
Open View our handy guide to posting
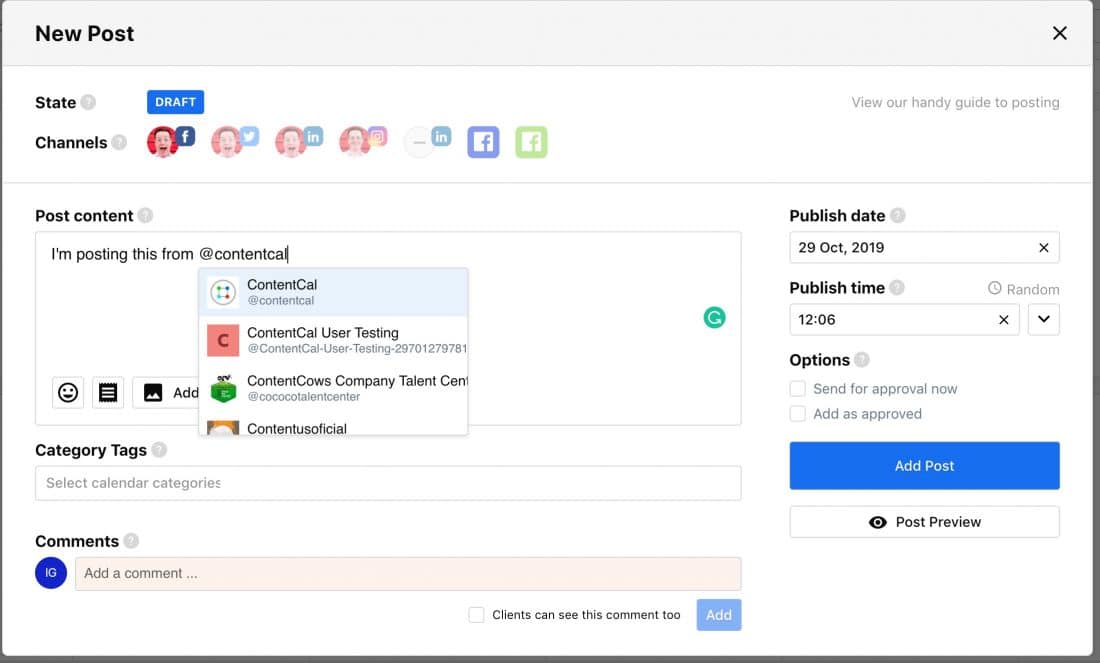[x=955, y=102]
